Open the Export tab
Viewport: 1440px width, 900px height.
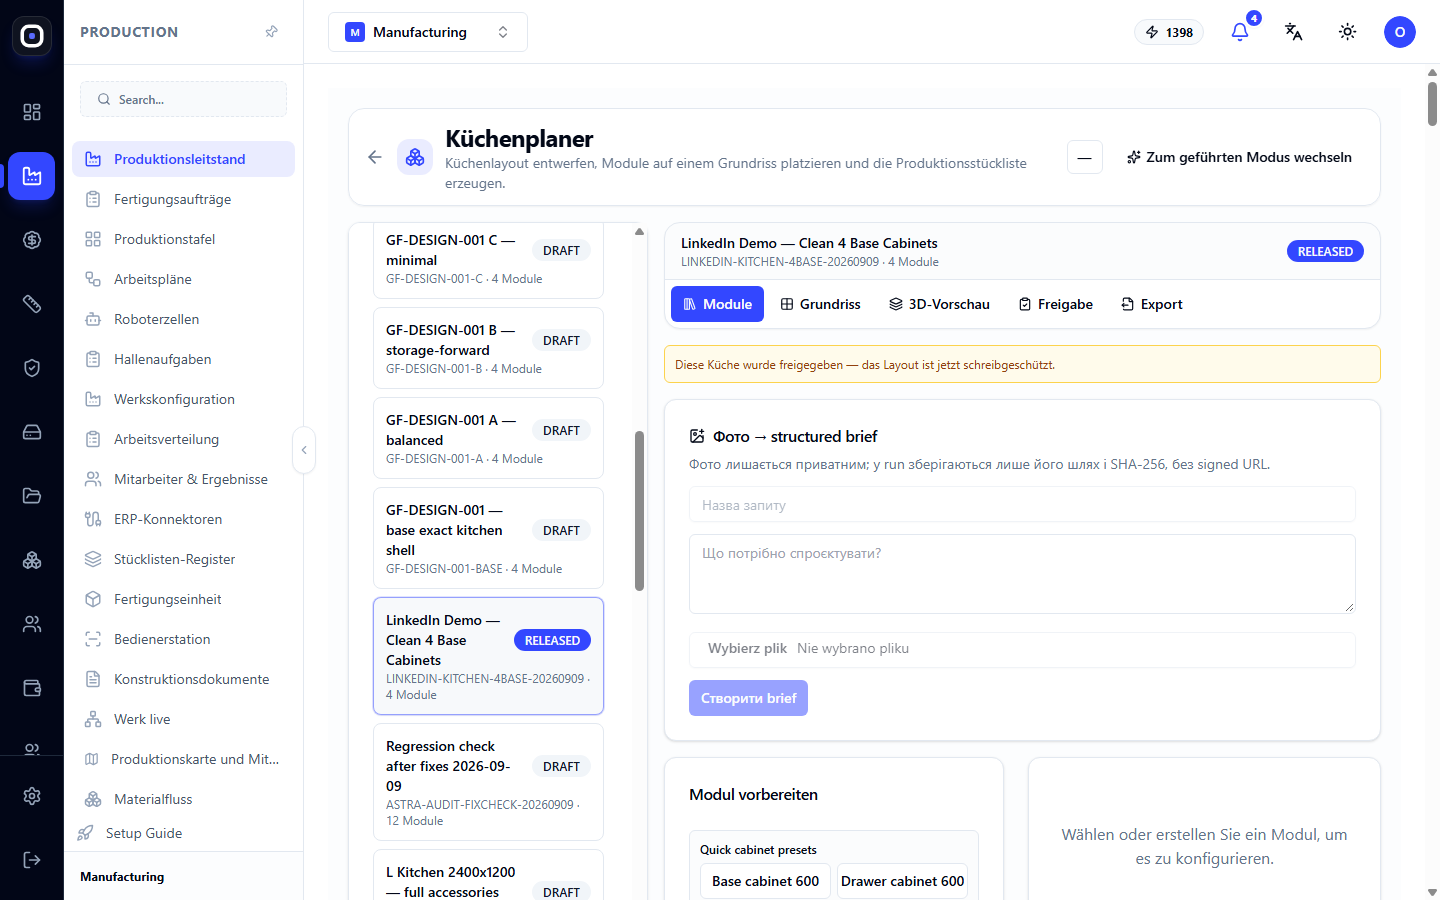pyautogui.click(x=1151, y=304)
